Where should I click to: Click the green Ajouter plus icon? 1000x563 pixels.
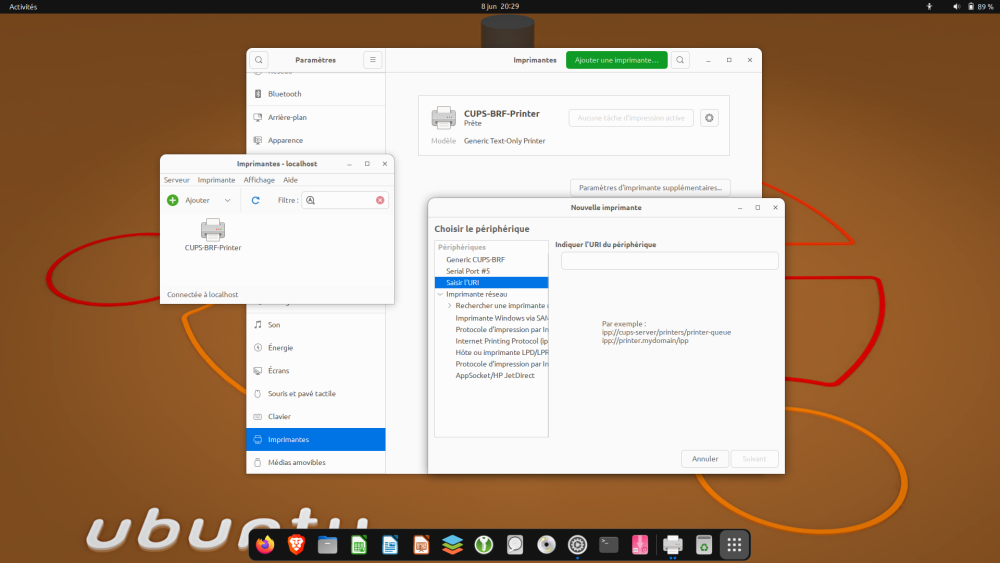point(173,200)
